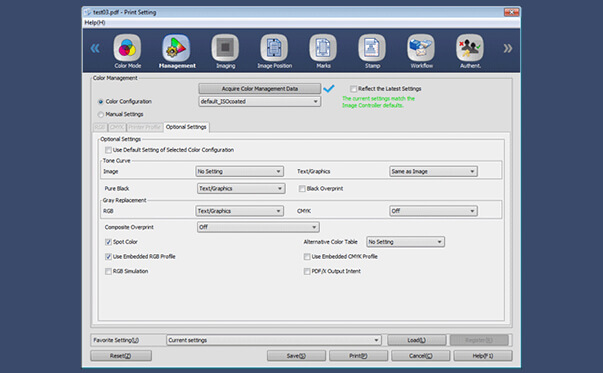This screenshot has height=373, width=603.
Task: Enable Use Embedded CMYK Profile checkbox
Action: (307, 256)
